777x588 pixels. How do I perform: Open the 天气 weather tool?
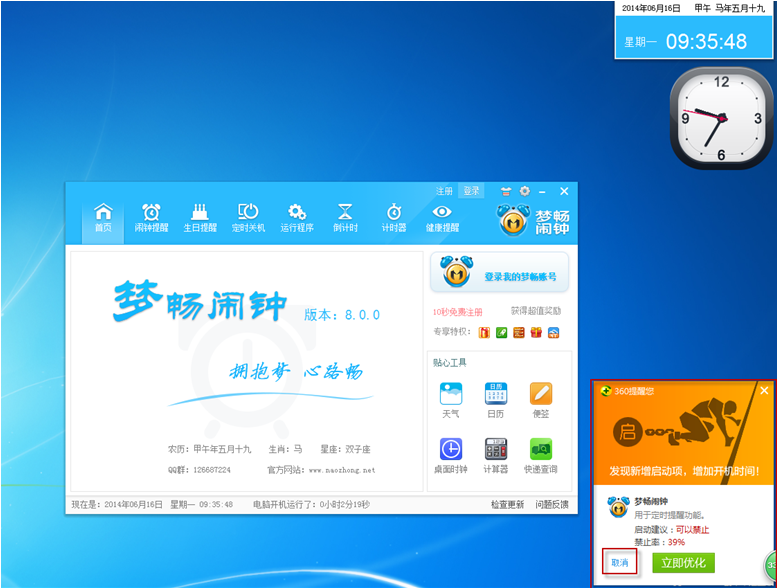tap(451, 400)
